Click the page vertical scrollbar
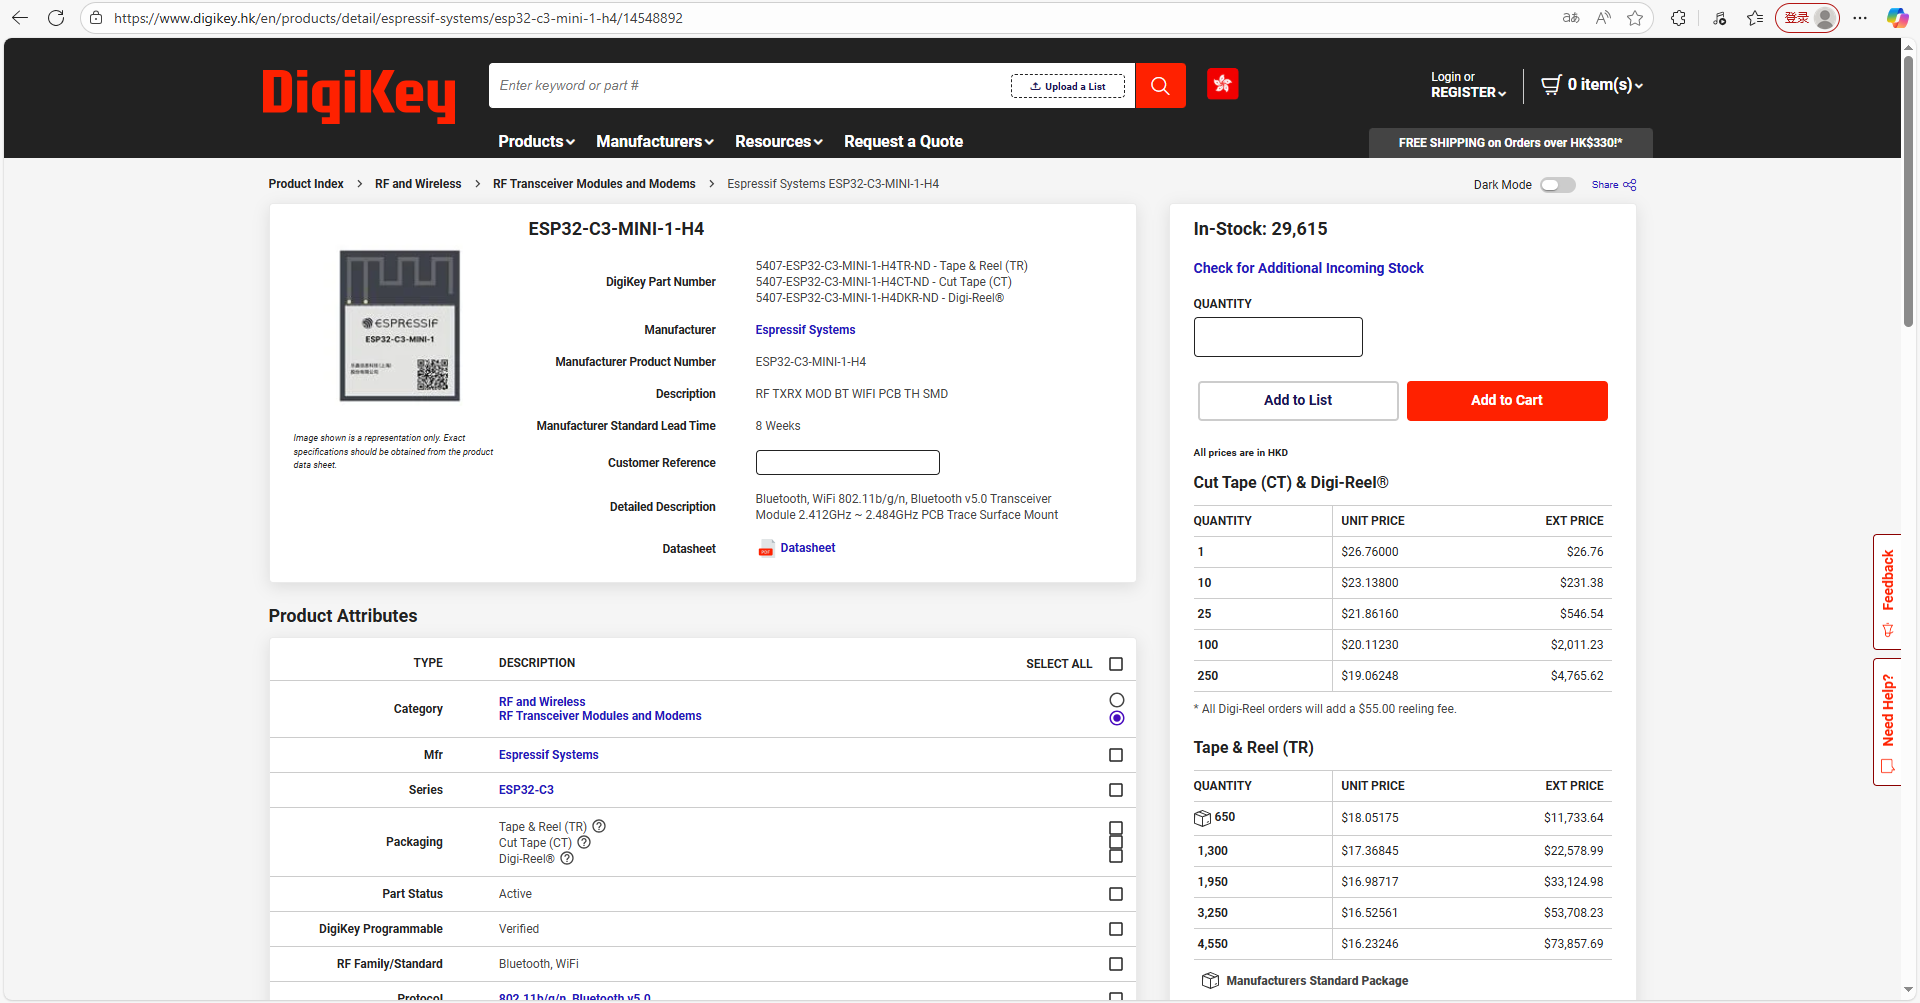Screen dimensions: 1920x1003 click(x=1909, y=190)
